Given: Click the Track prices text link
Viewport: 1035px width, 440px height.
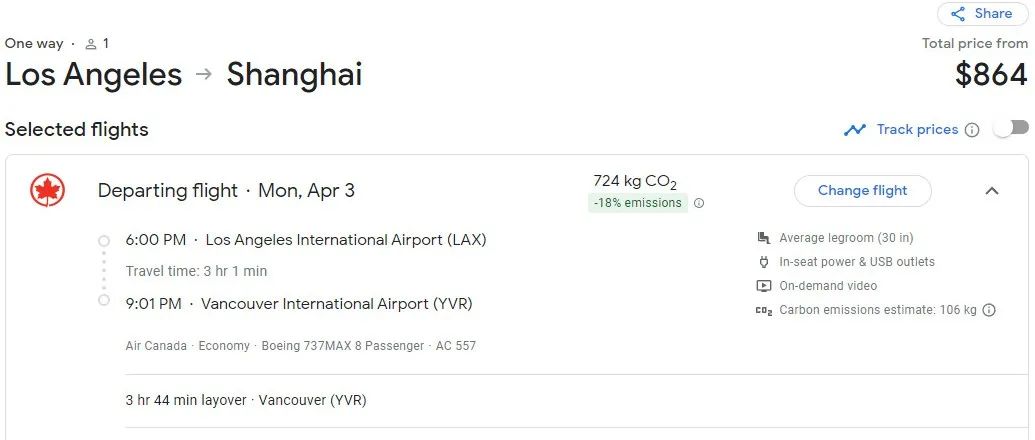Looking at the screenshot, I should (x=917, y=130).
